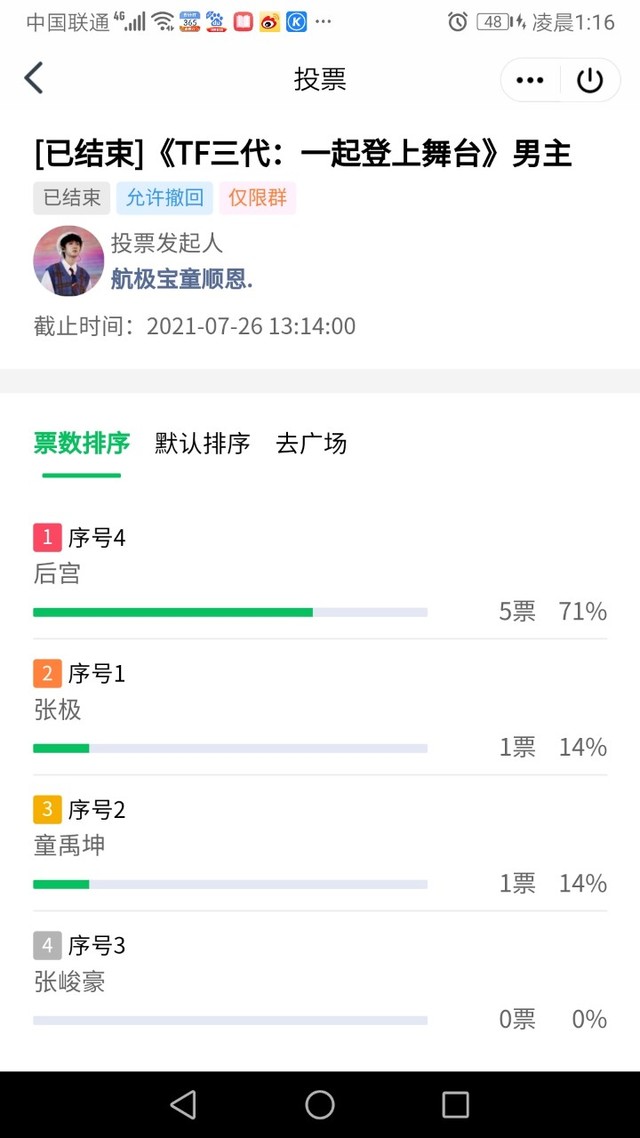Tap the poll creator avatar picture
This screenshot has width=640, height=1138.
(x=69, y=261)
